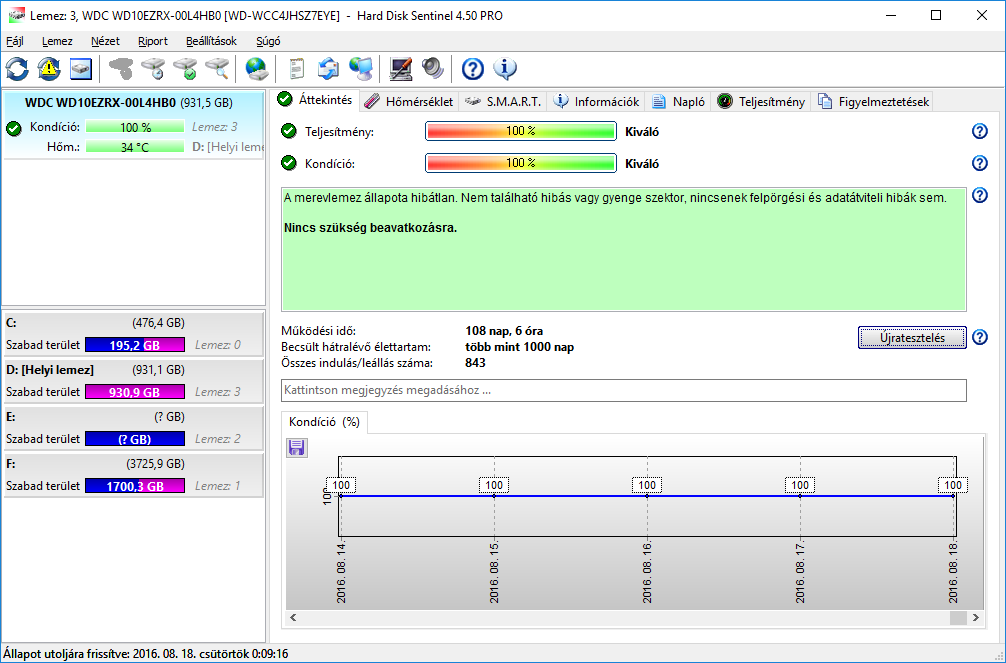The image size is (1006, 663).
Task: Click help icon beside Újratesztelés button
Action: (x=979, y=337)
